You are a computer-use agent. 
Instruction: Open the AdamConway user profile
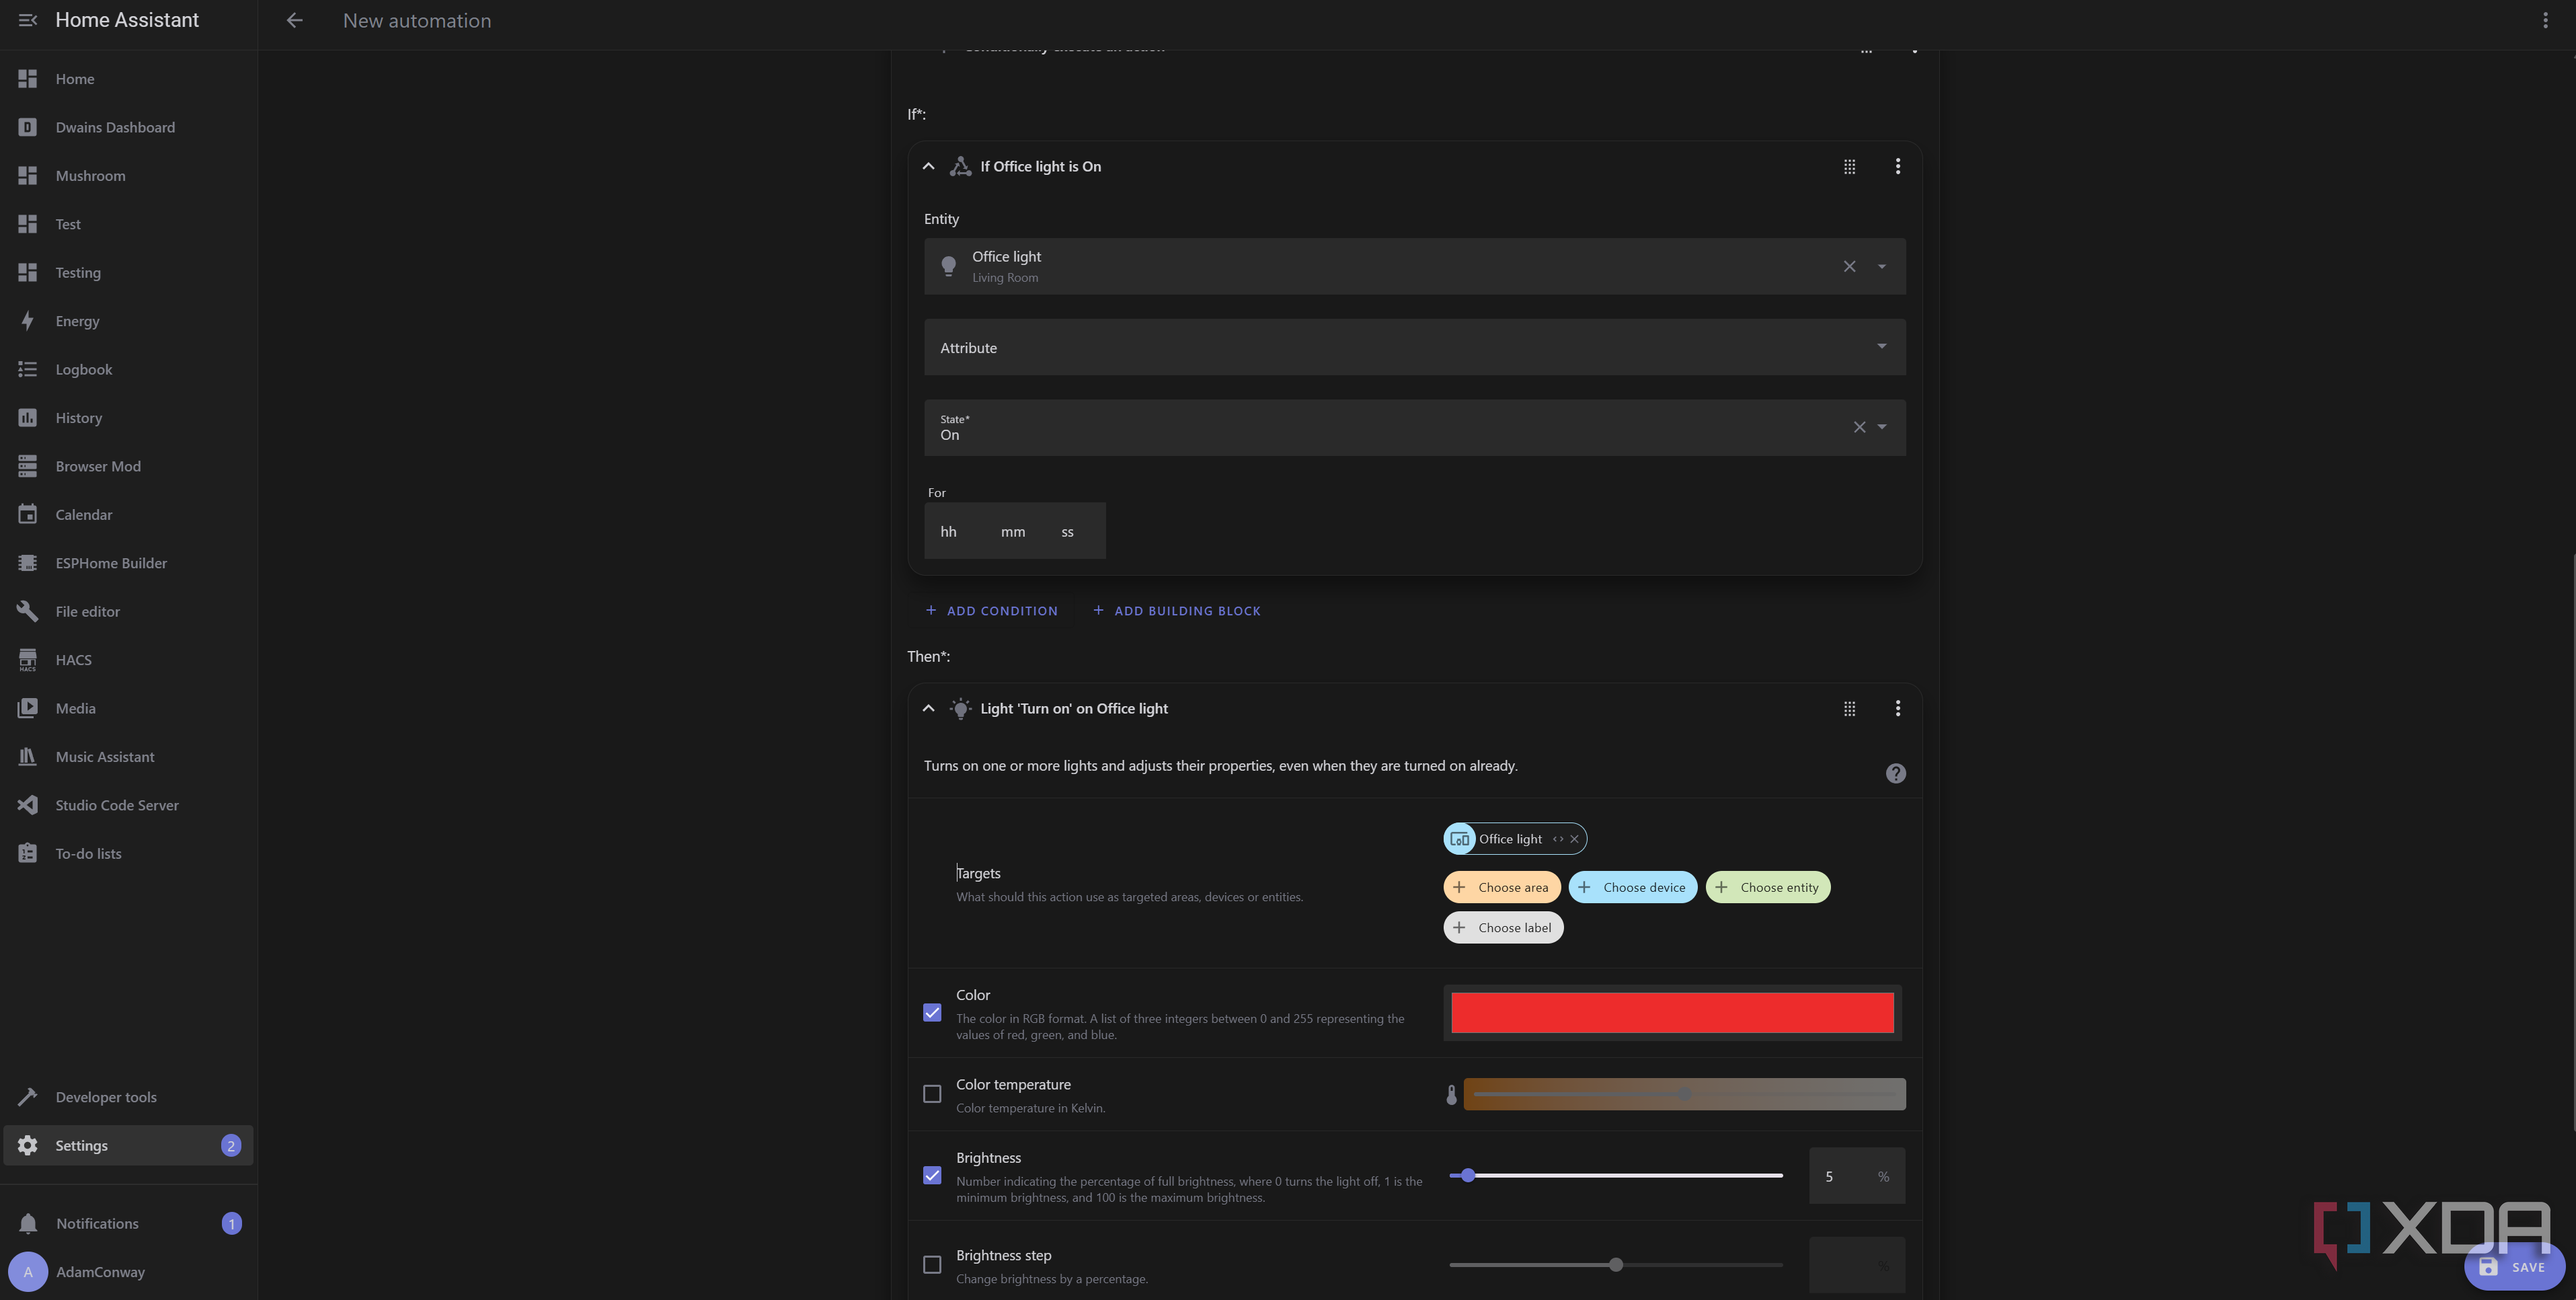tap(128, 1272)
